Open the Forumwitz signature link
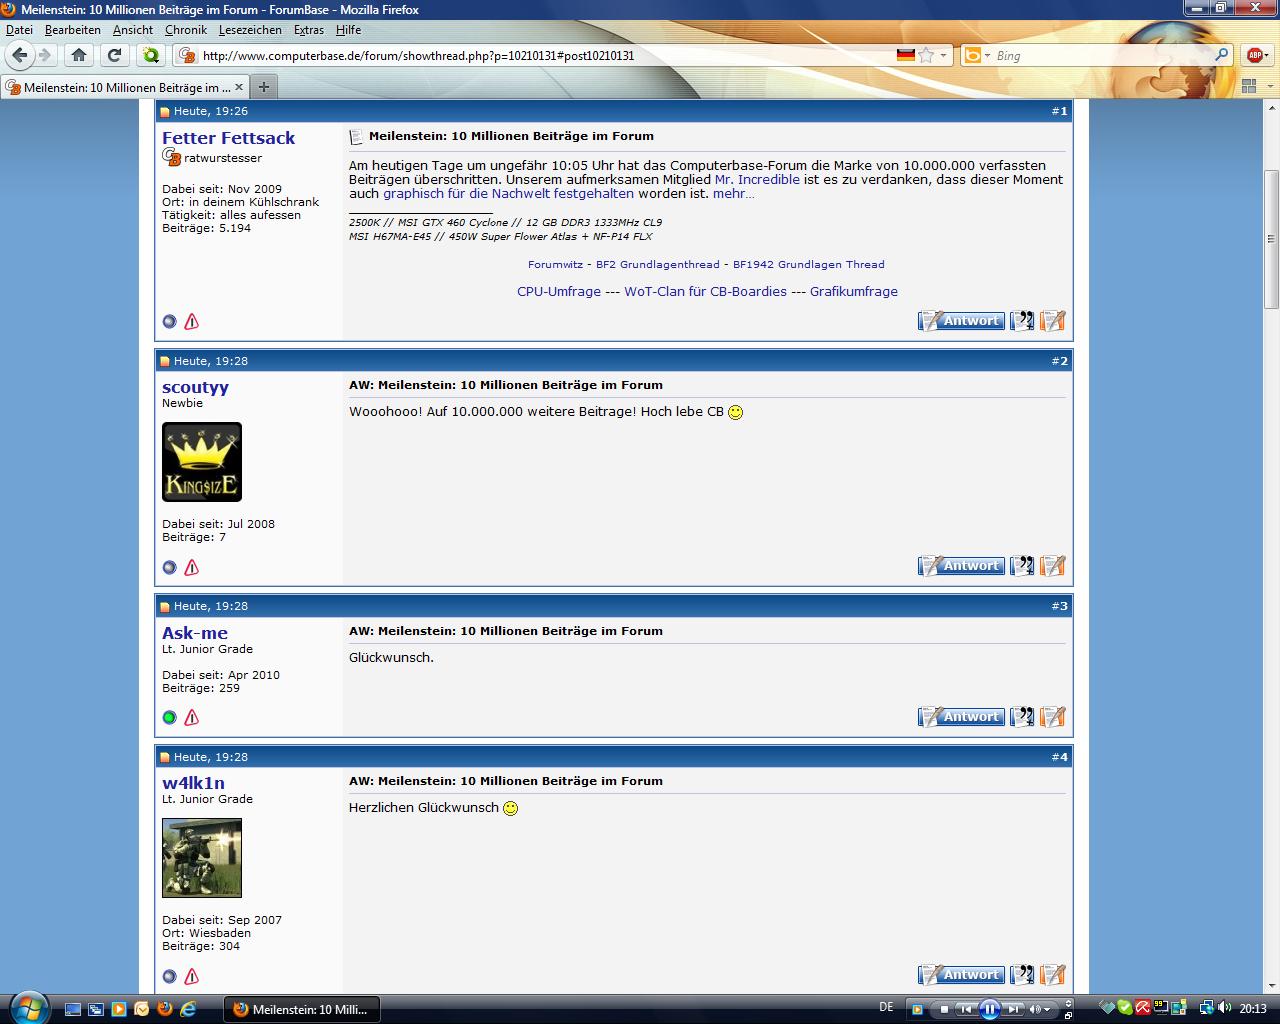This screenshot has height=1024, width=1280. 555,265
